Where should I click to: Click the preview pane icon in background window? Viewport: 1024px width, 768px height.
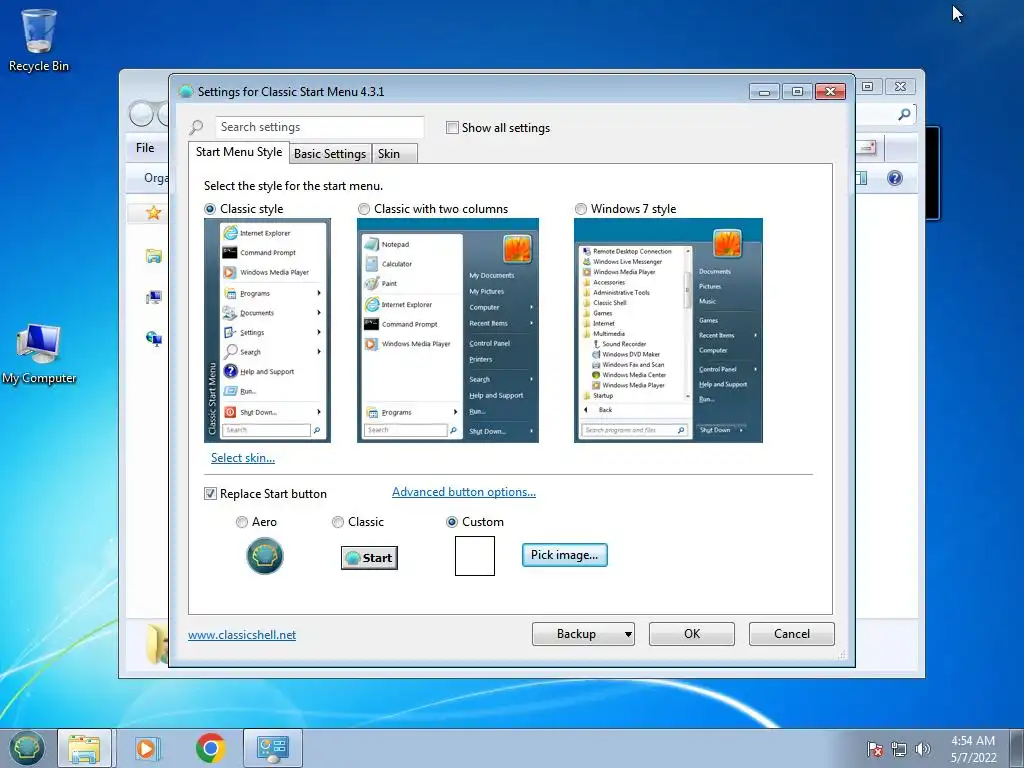point(862,178)
